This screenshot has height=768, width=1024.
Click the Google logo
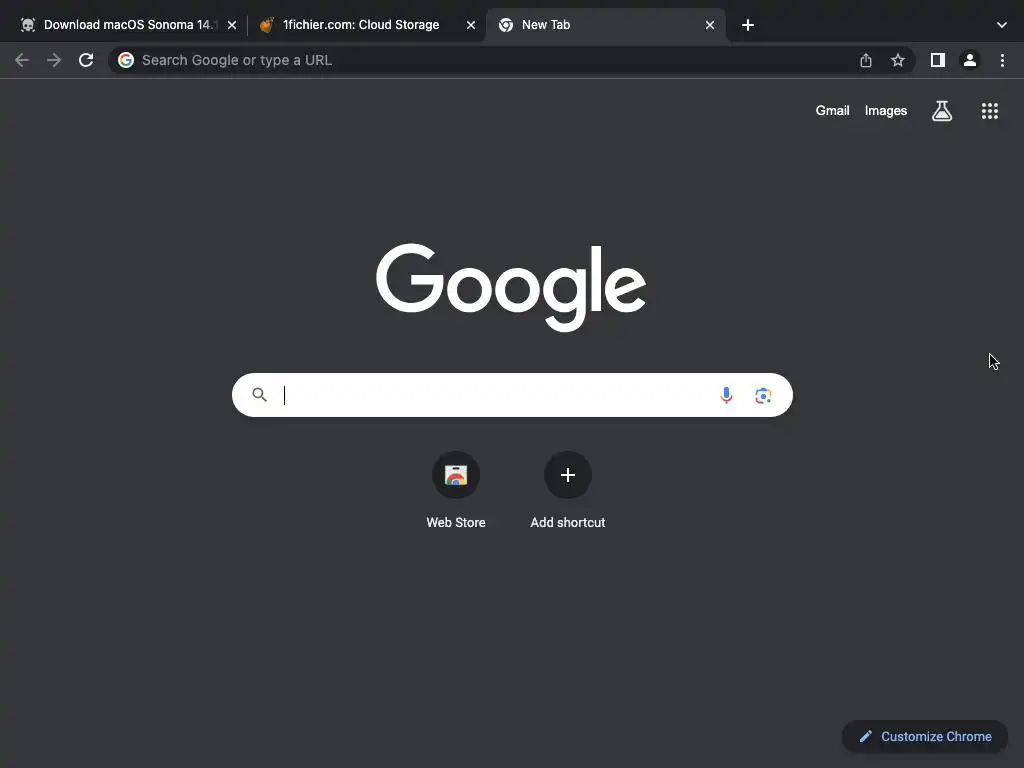coord(511,287)
